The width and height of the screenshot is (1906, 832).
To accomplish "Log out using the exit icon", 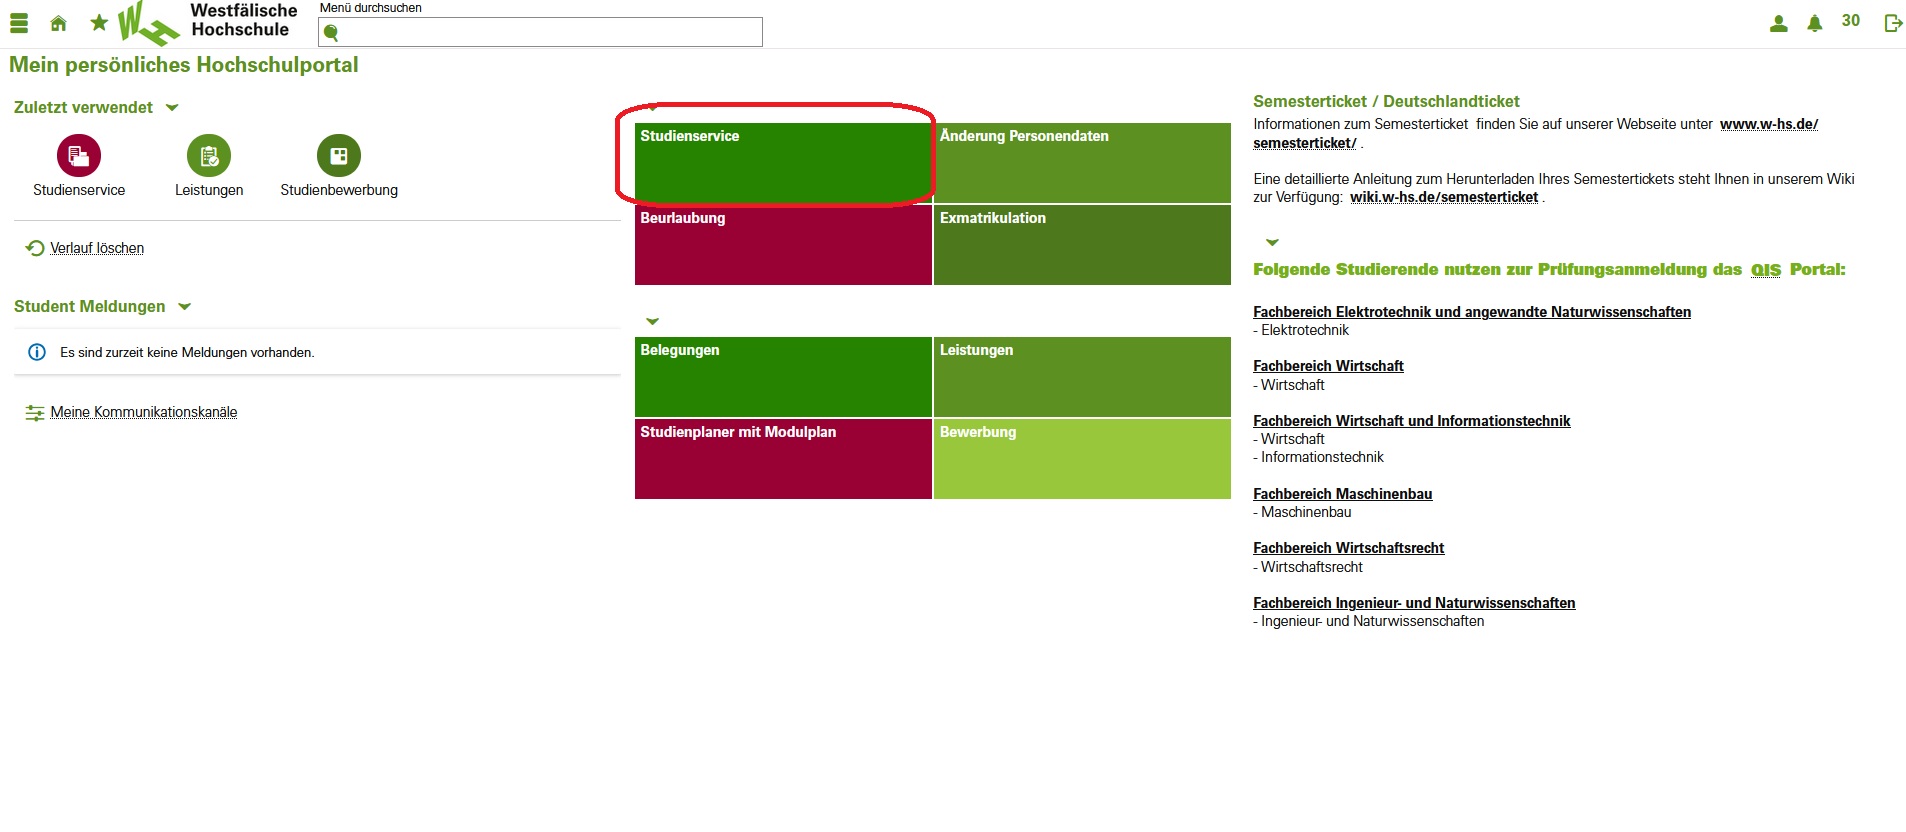I will (x=1892, y=23).
